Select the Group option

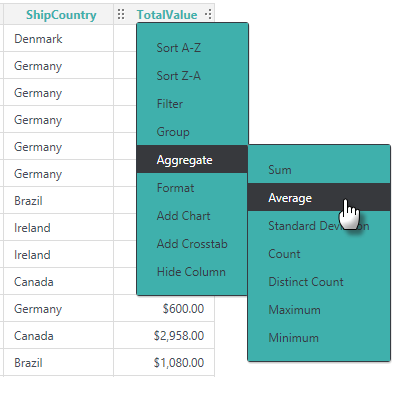192,132
